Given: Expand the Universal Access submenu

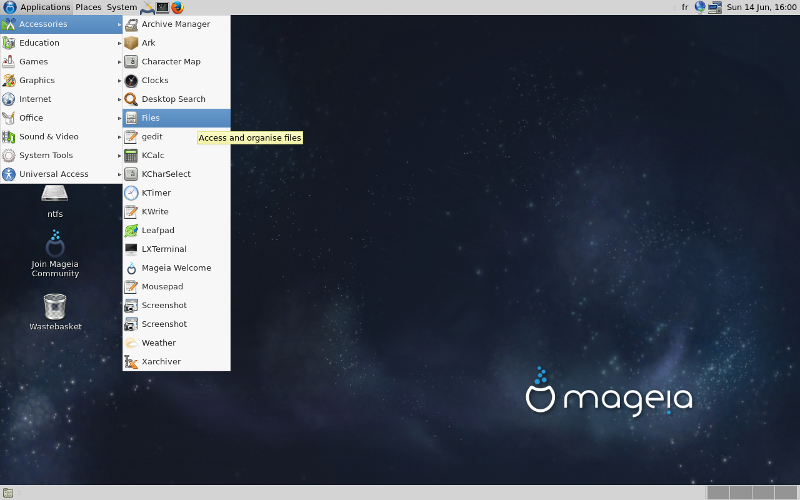Looking at the screenshot, I should click(x=61, y=174).
